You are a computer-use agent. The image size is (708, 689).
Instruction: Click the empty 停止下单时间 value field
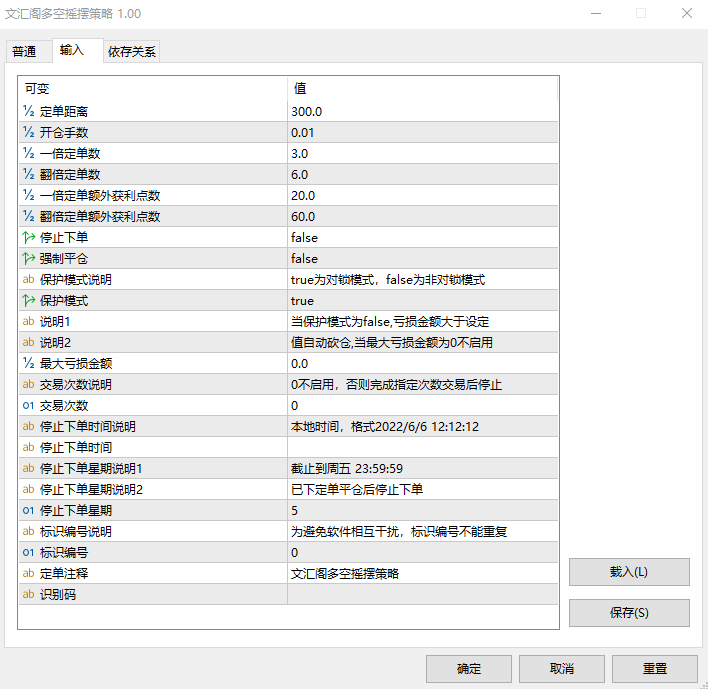click(421, 447)
